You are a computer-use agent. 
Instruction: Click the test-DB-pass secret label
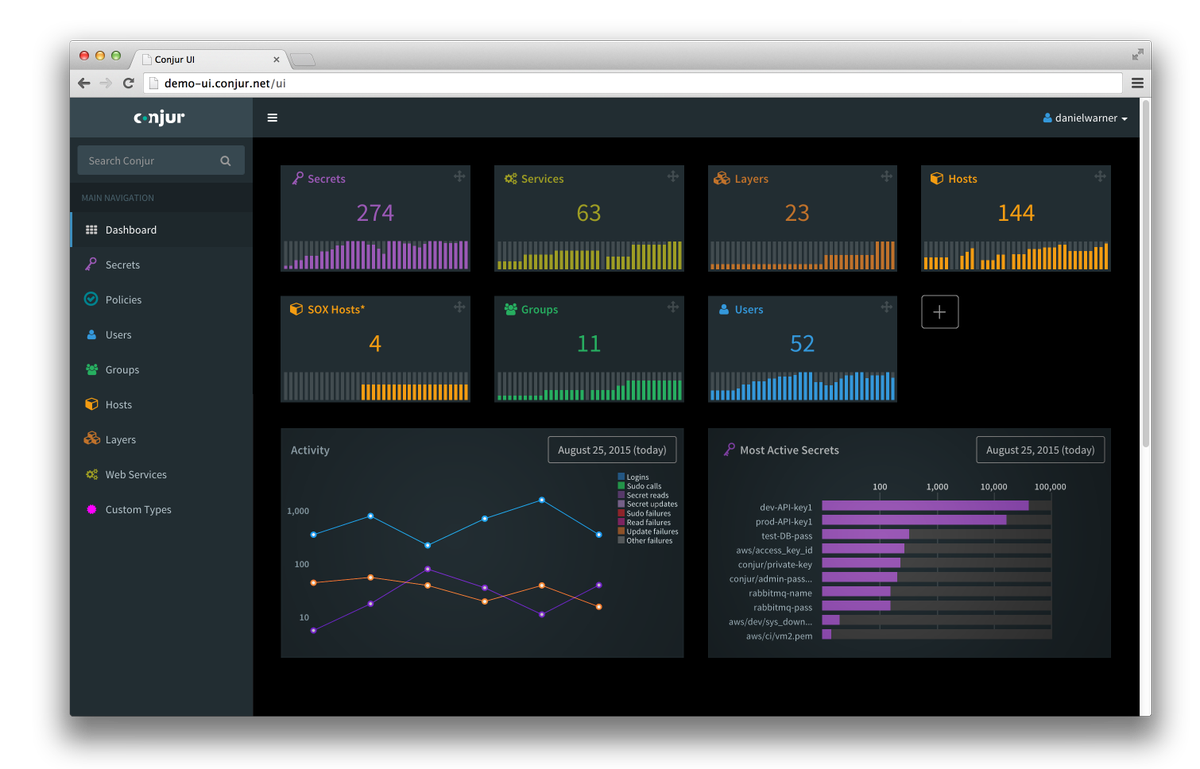point(787,536)
